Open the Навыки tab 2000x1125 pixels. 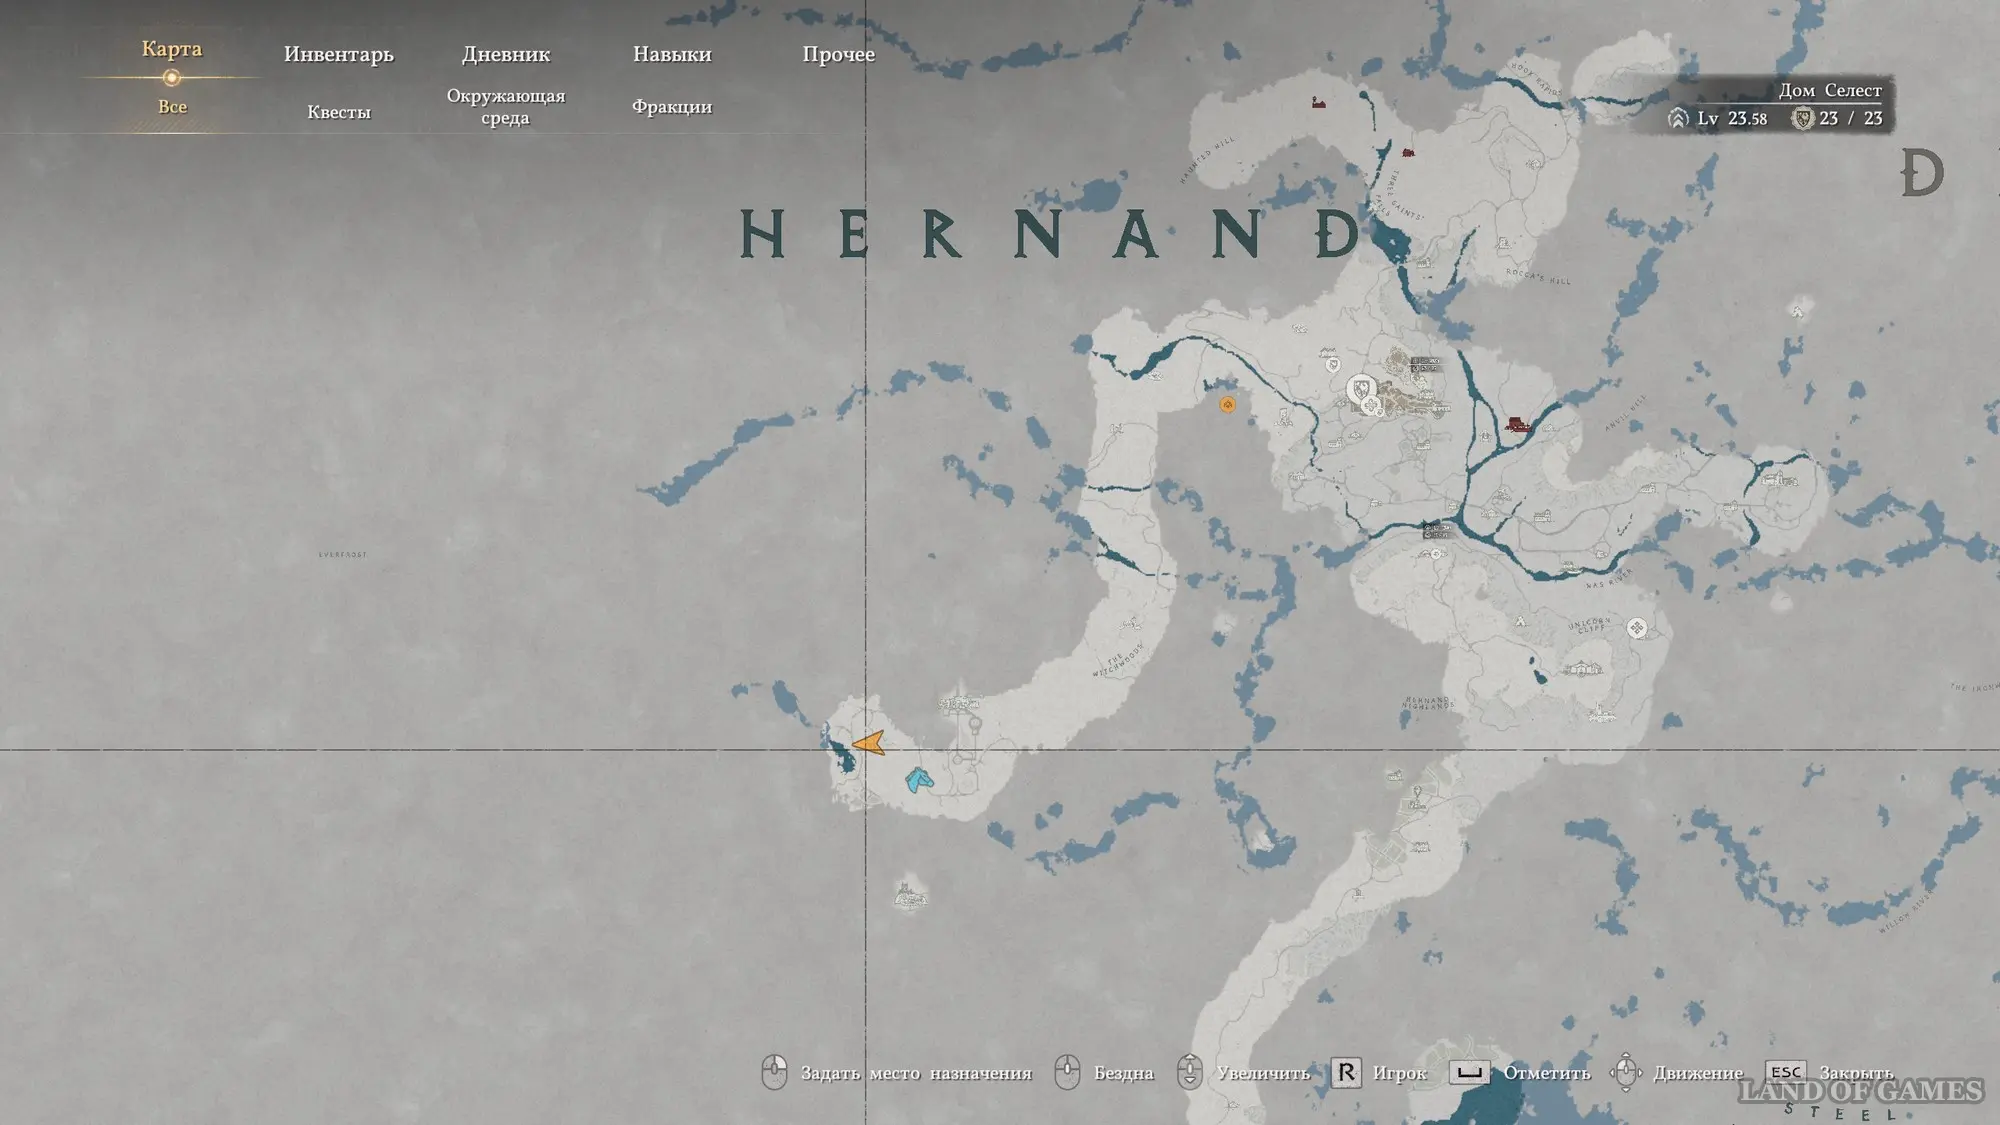[x=671, y=54]
